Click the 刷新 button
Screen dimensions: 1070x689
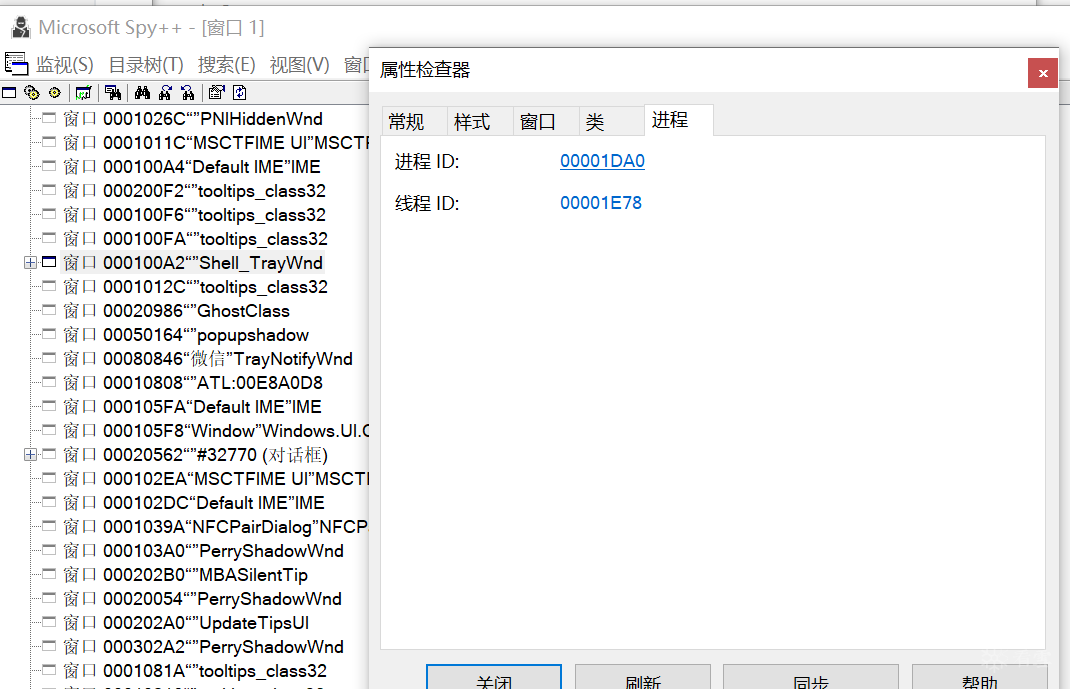(x=643, y=678)
